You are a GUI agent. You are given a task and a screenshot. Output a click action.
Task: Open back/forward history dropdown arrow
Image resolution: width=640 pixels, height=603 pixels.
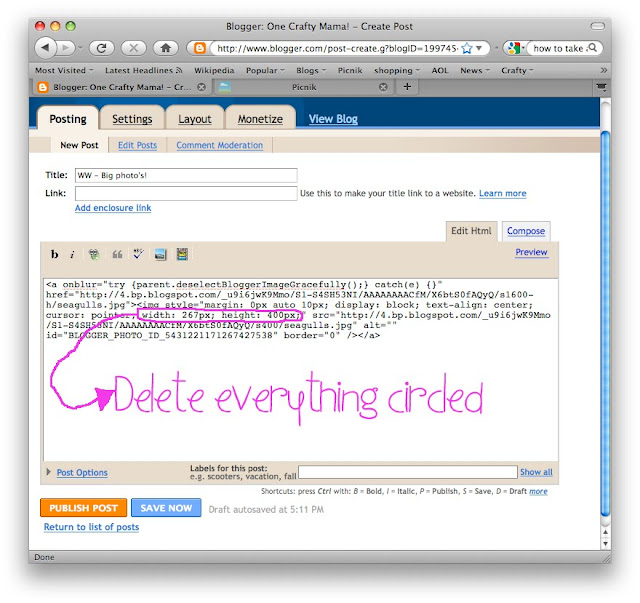coord(80,48)
